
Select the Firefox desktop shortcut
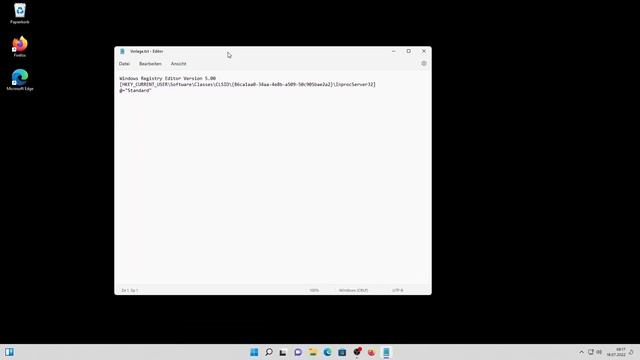click(20, 47)
